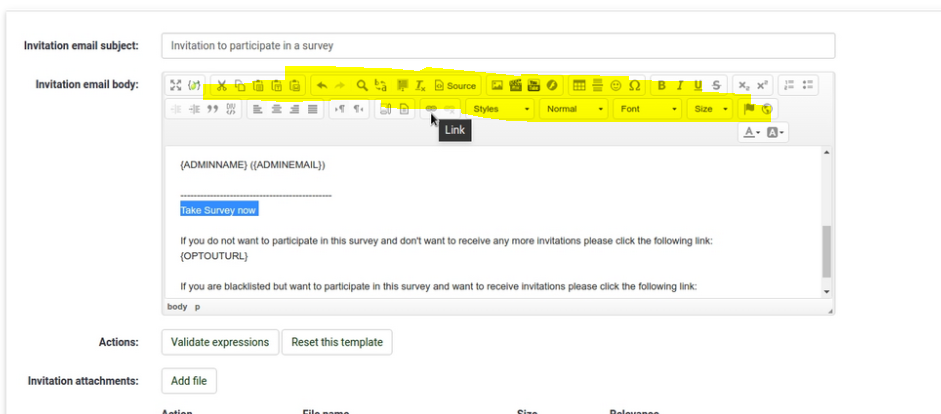Viewport: 941px width, 414px height.
Task: Set text direction right to left
Action: pyautogui.click(x=358, y=109)
